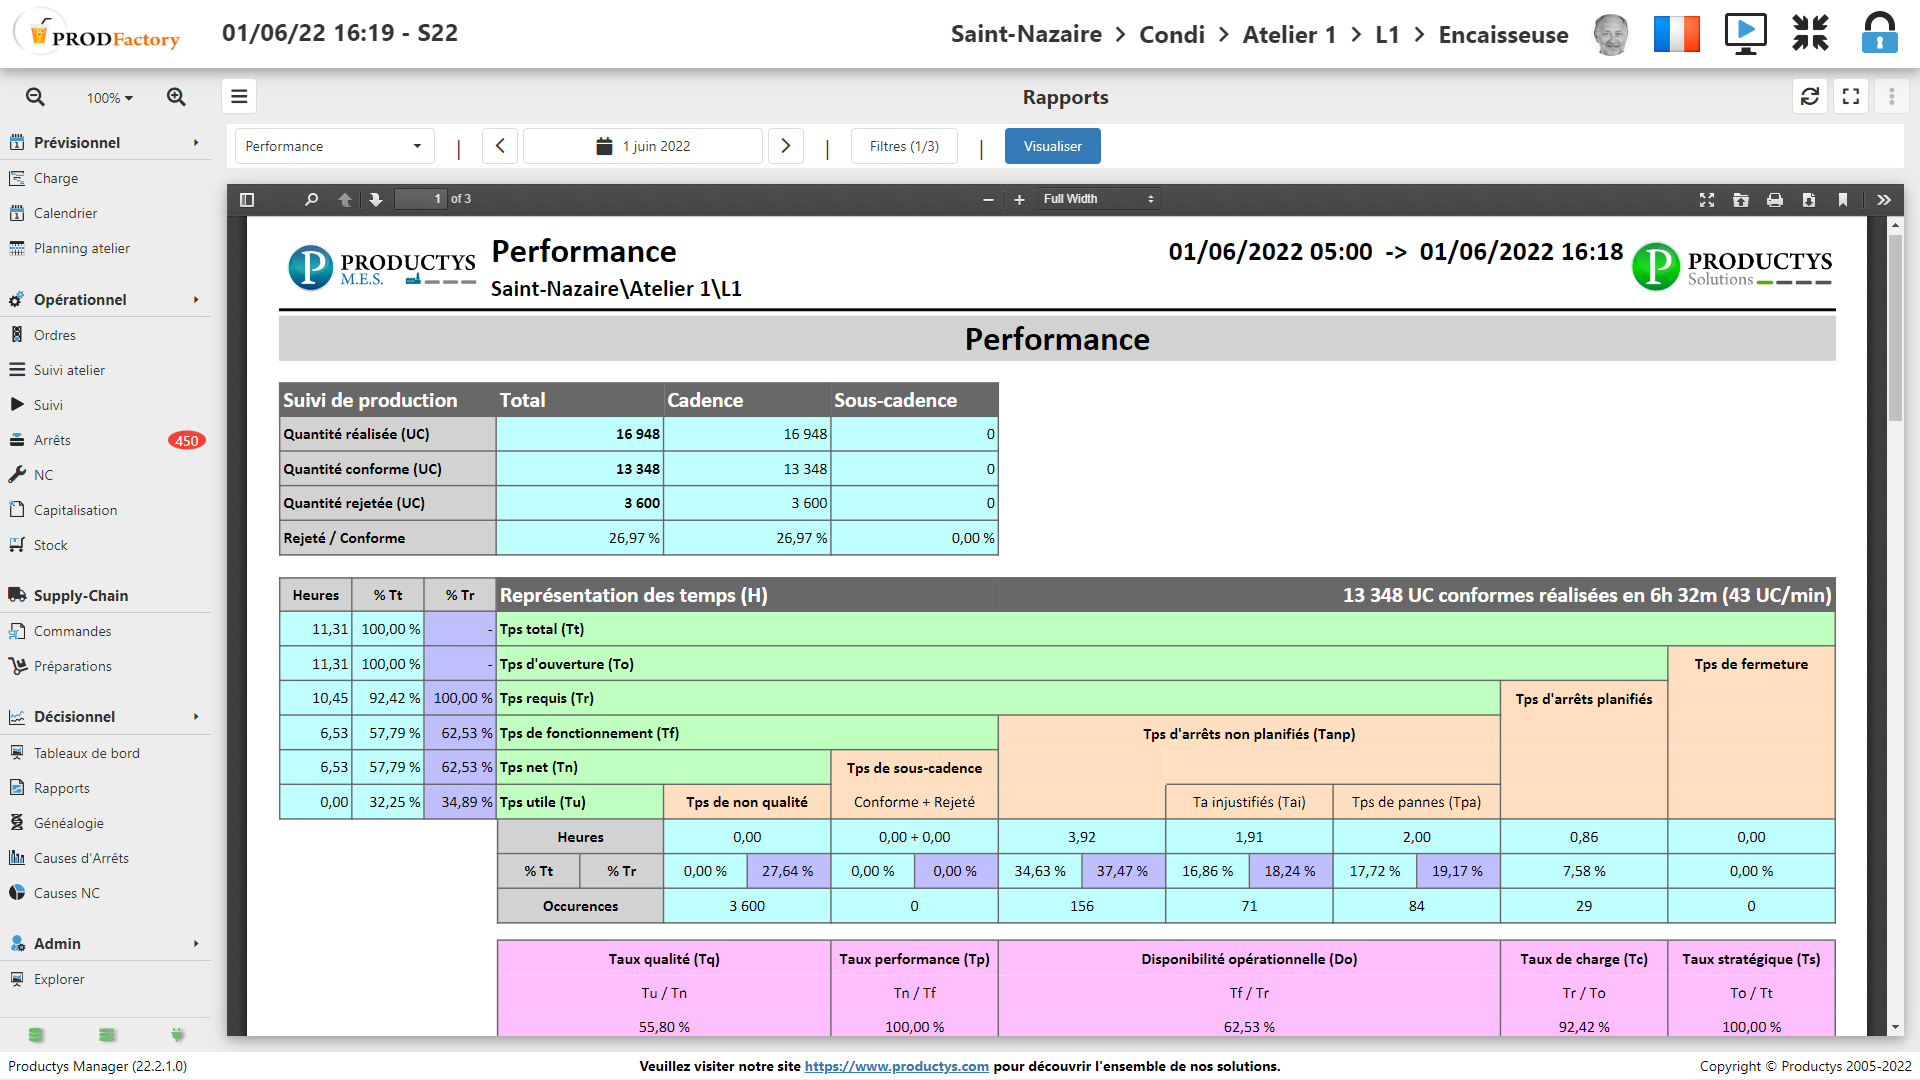Click the zoom in magnifier in sidebar
Image resolution: width=1920 pixels, height=1080 pixels.
[x=176, y=97]
